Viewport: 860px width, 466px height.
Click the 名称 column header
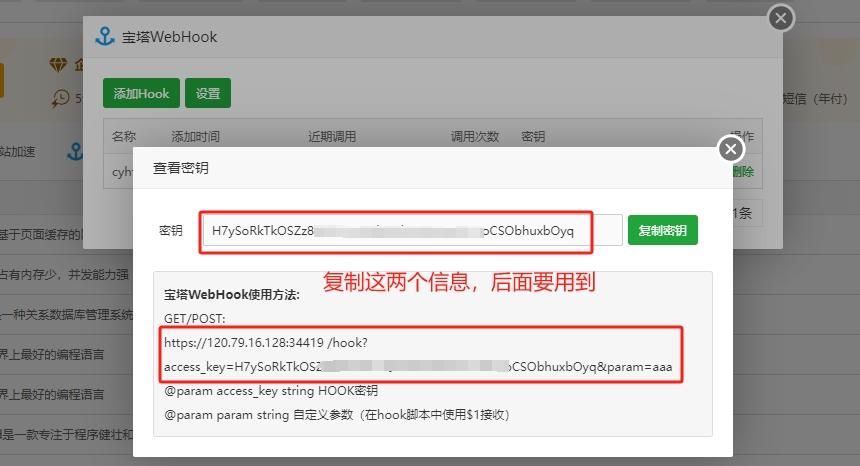(x=123, y=136)
